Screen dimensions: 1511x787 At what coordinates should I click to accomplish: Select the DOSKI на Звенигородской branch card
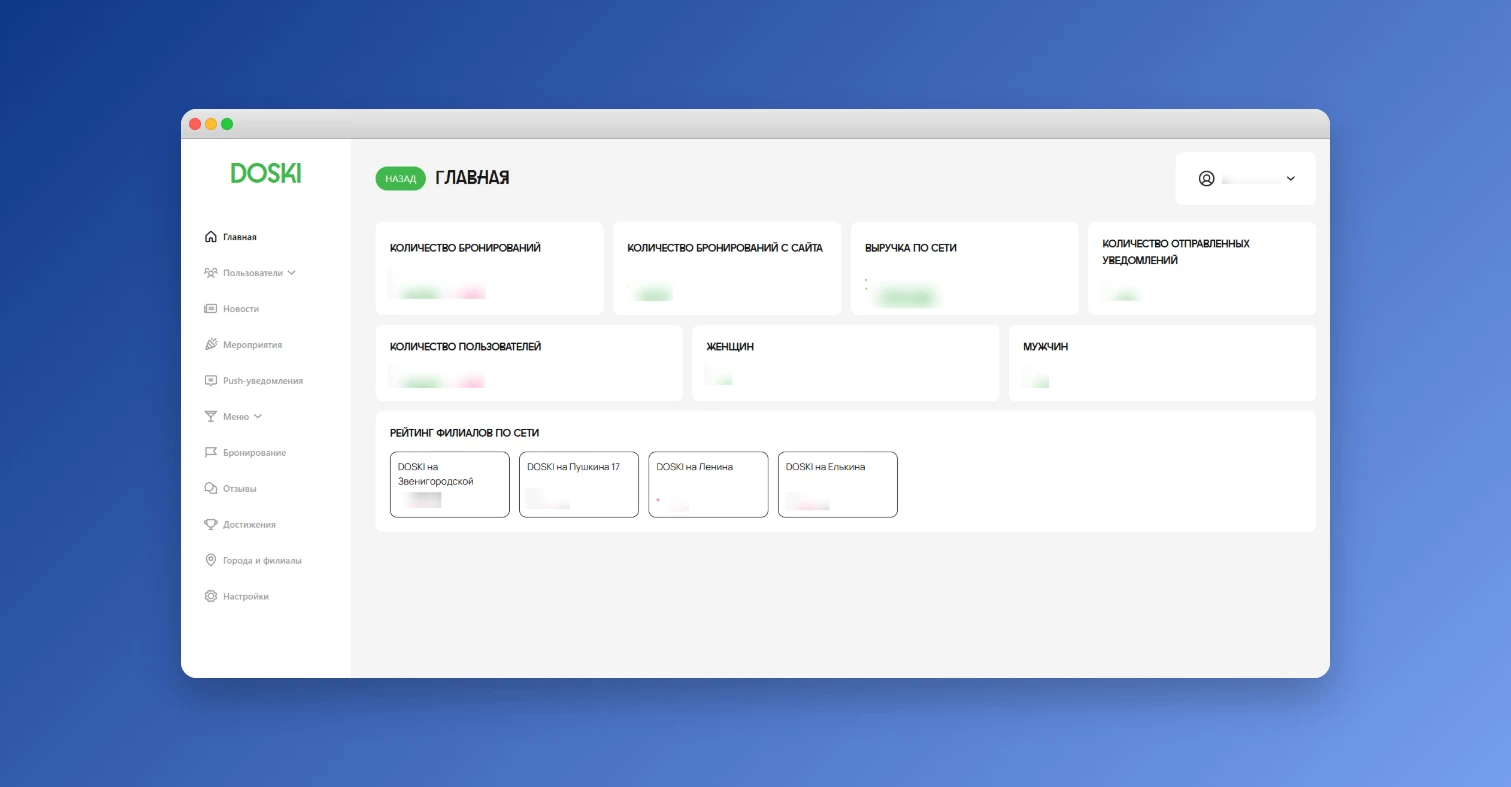tap(449, 484)
